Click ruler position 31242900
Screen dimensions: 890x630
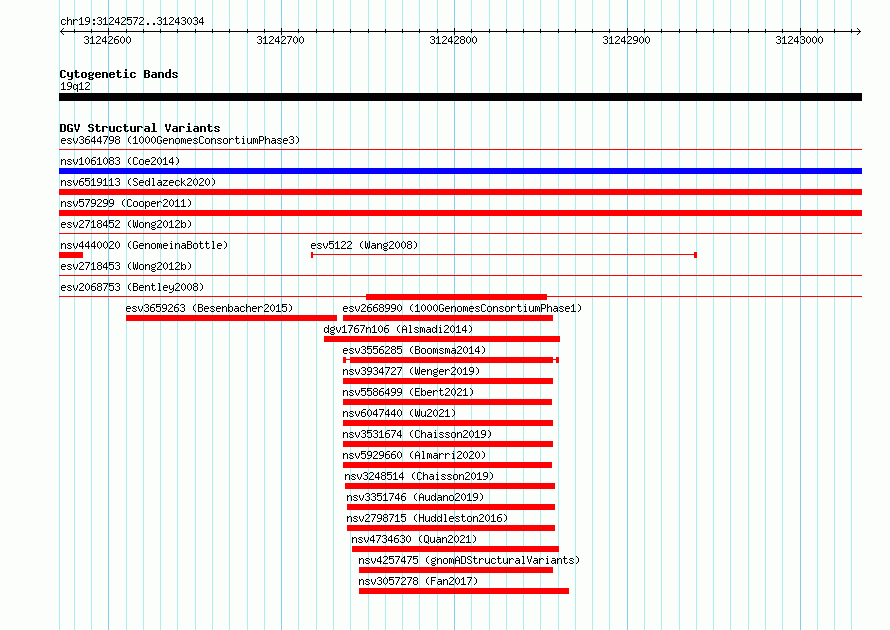tap(627, 40)
